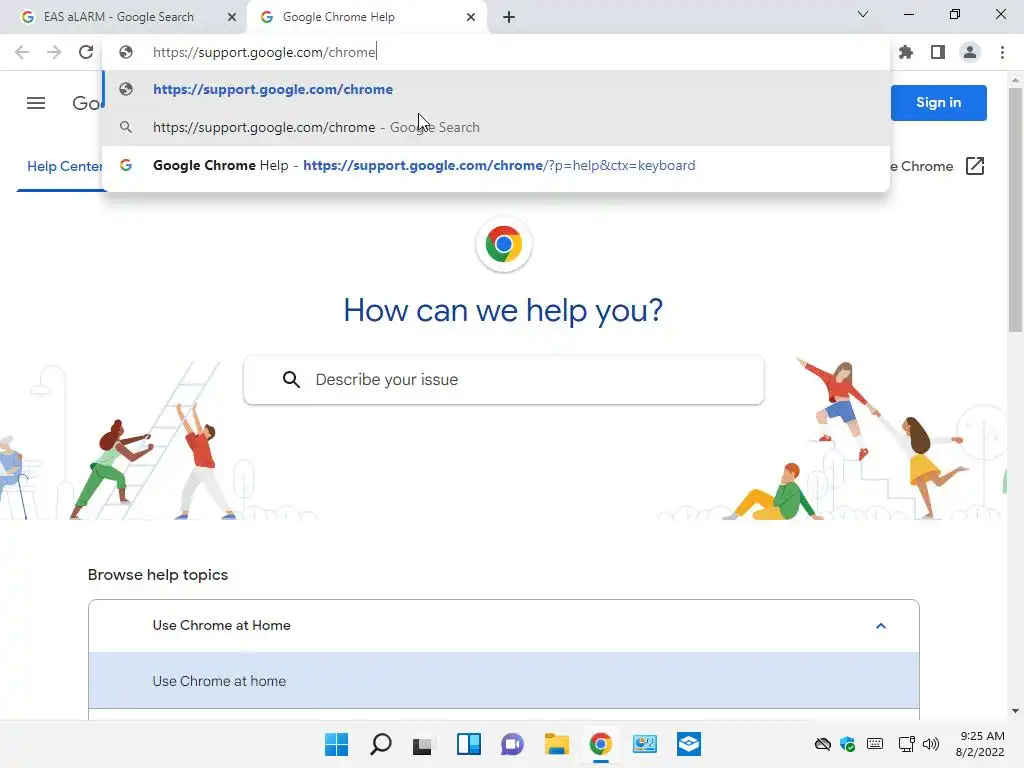The height and width of the screenshot is (768, 1024).
Task: Launch Teams Chat from taskbar
Action: (x=513, y=744)
